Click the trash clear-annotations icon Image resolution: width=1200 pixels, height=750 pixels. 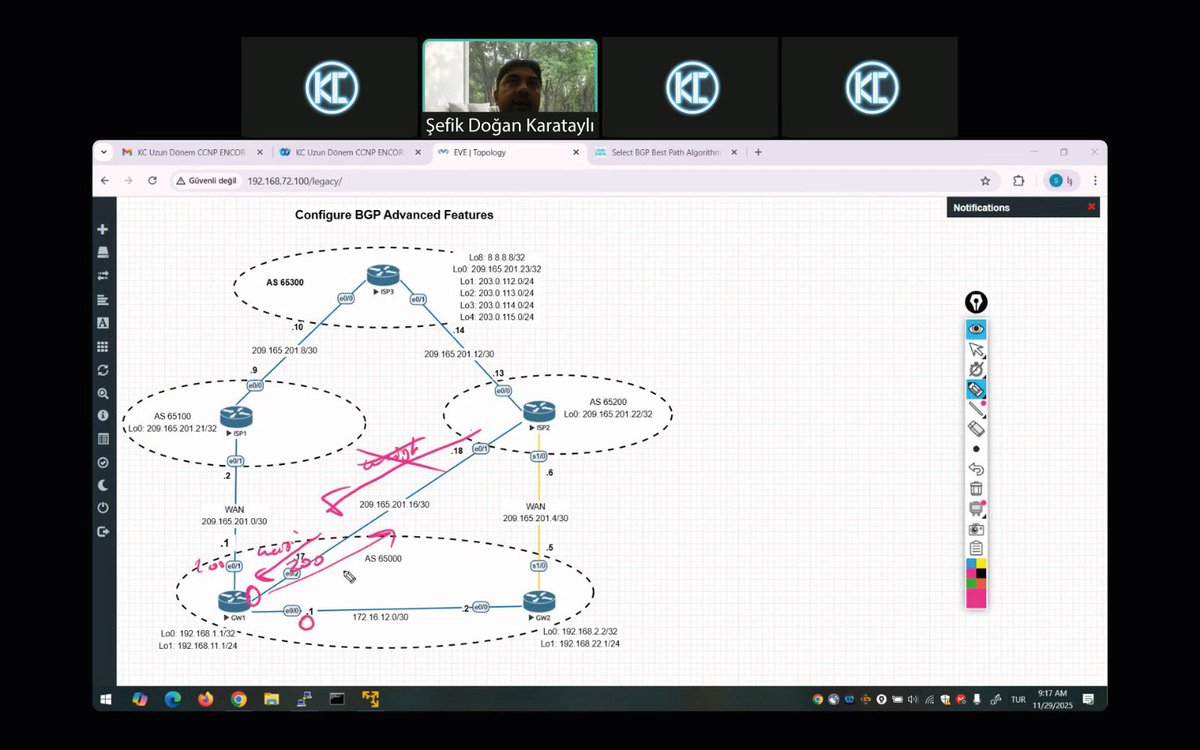pos(976,489)
